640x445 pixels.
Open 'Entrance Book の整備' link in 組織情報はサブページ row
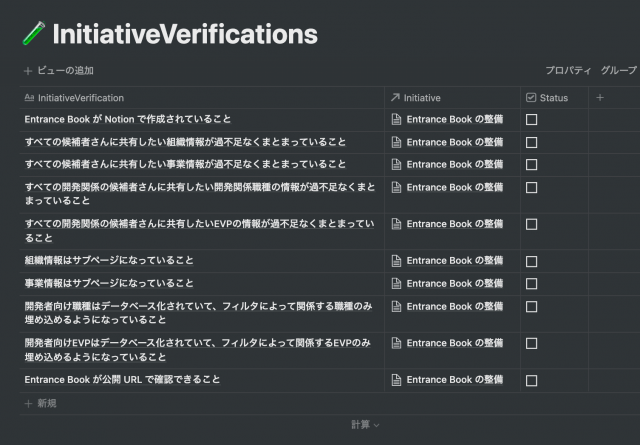coord(455,260)
